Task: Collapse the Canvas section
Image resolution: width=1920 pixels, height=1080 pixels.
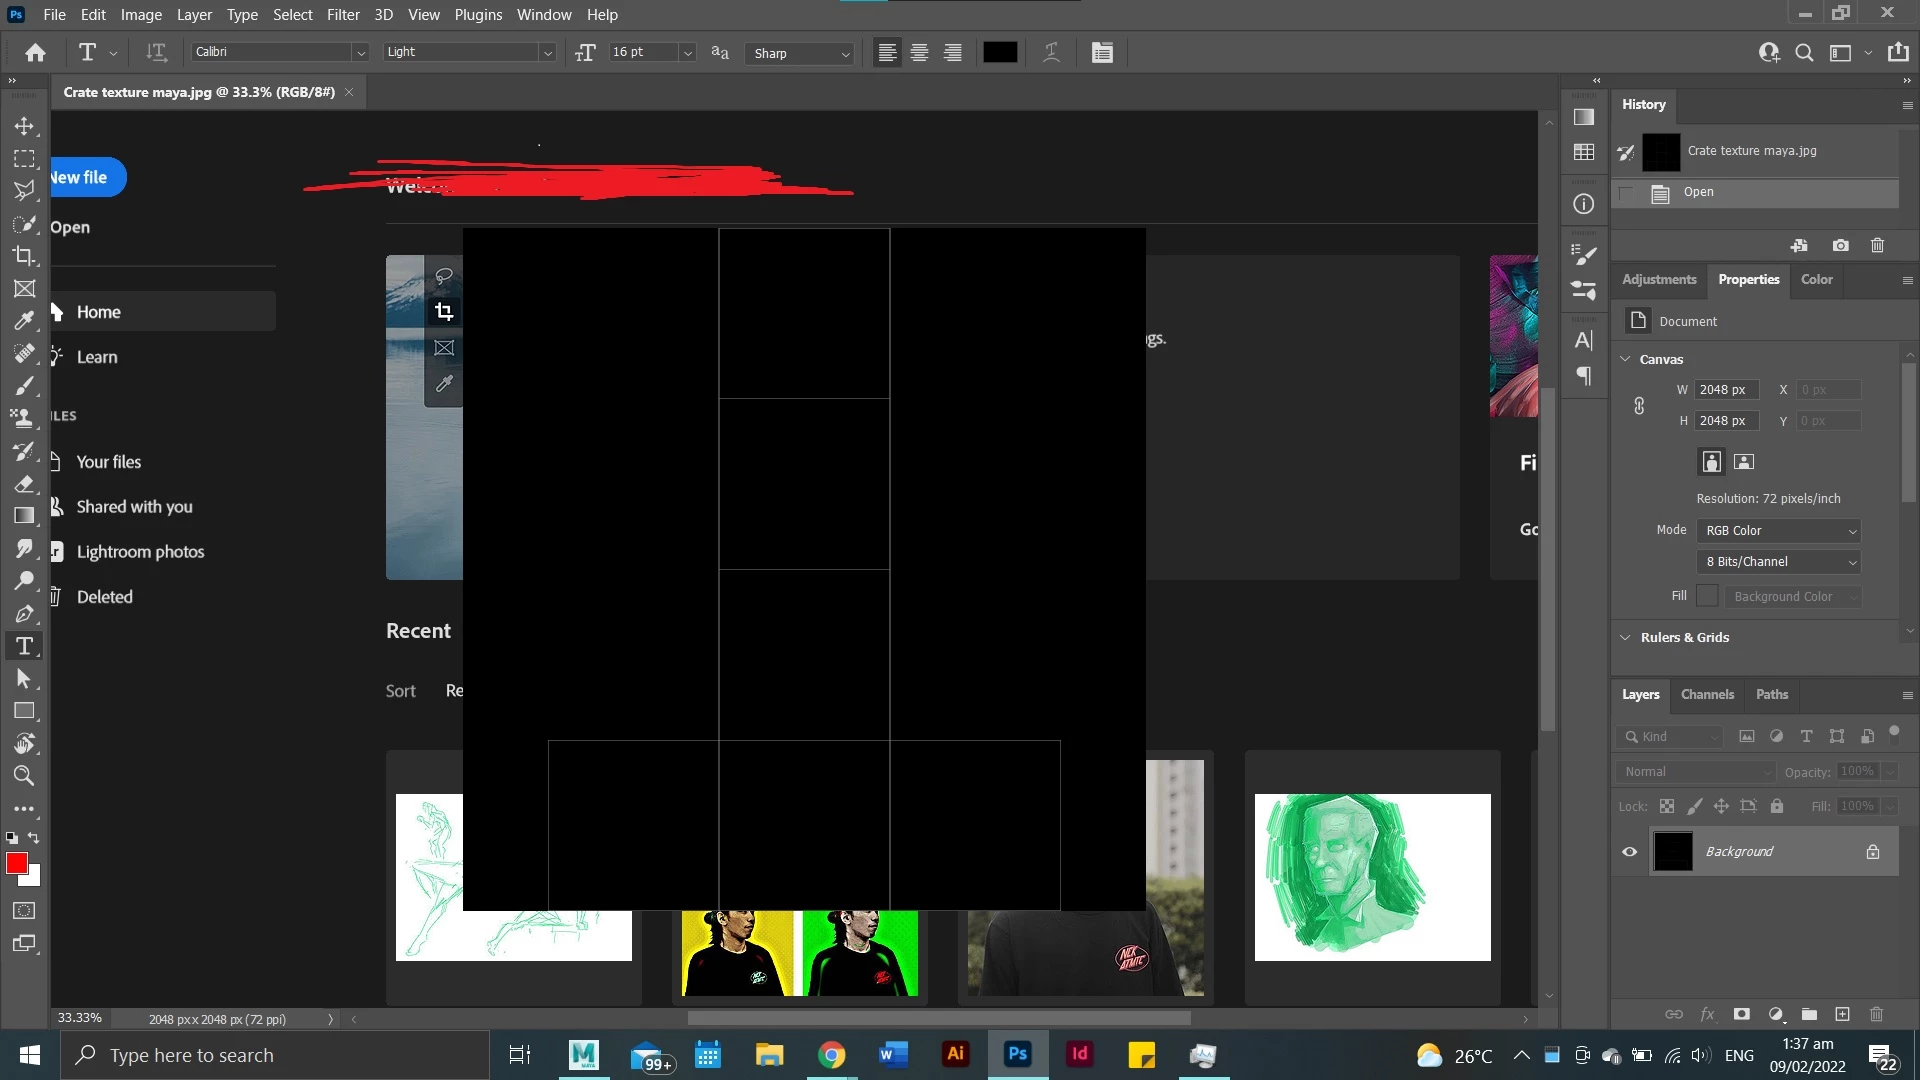Action: click(x=1625, y=359)
